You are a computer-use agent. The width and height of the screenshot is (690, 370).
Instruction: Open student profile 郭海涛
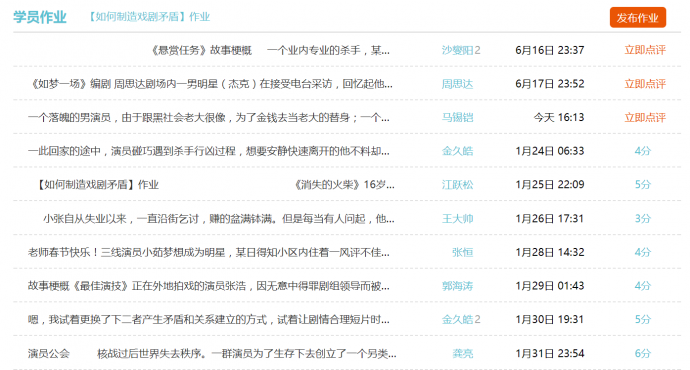pyautogui.click(x=457, y=286)
